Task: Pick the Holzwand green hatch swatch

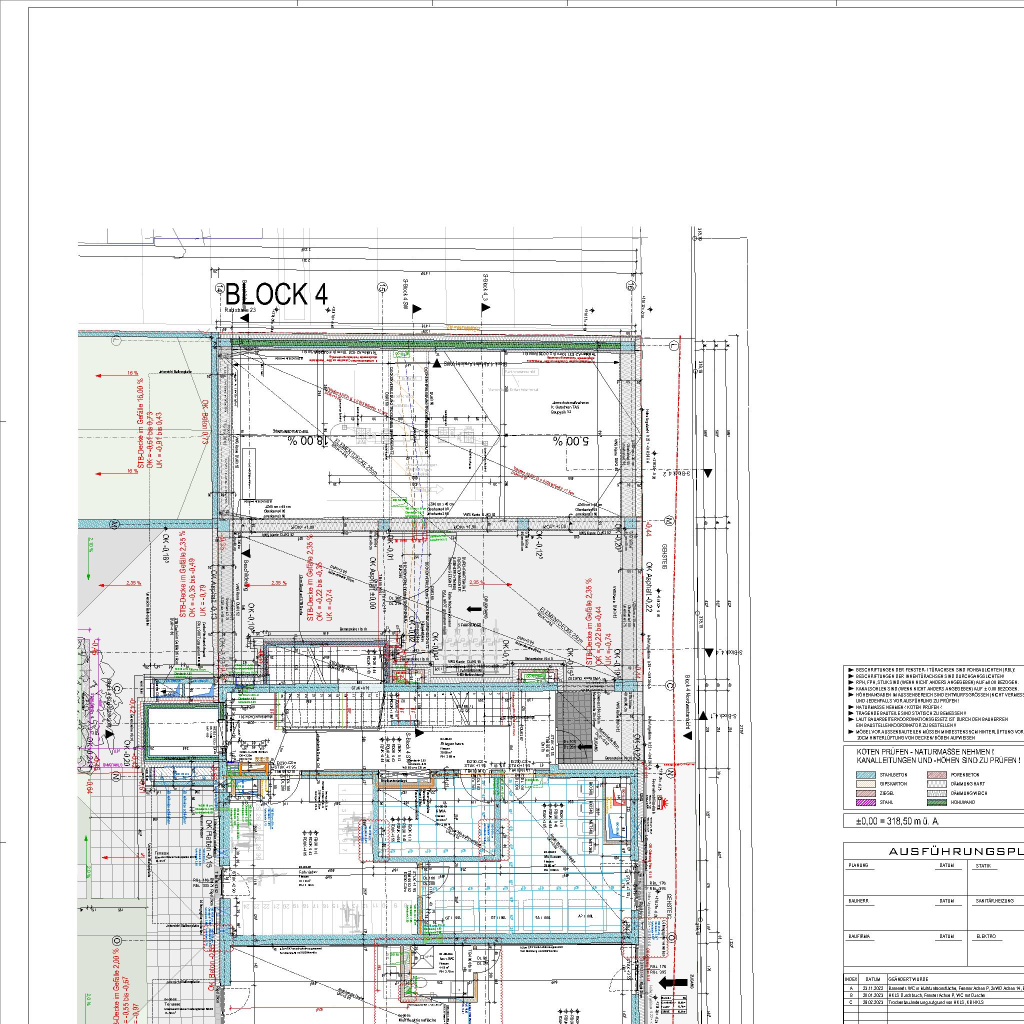Action: click(937, 801)
